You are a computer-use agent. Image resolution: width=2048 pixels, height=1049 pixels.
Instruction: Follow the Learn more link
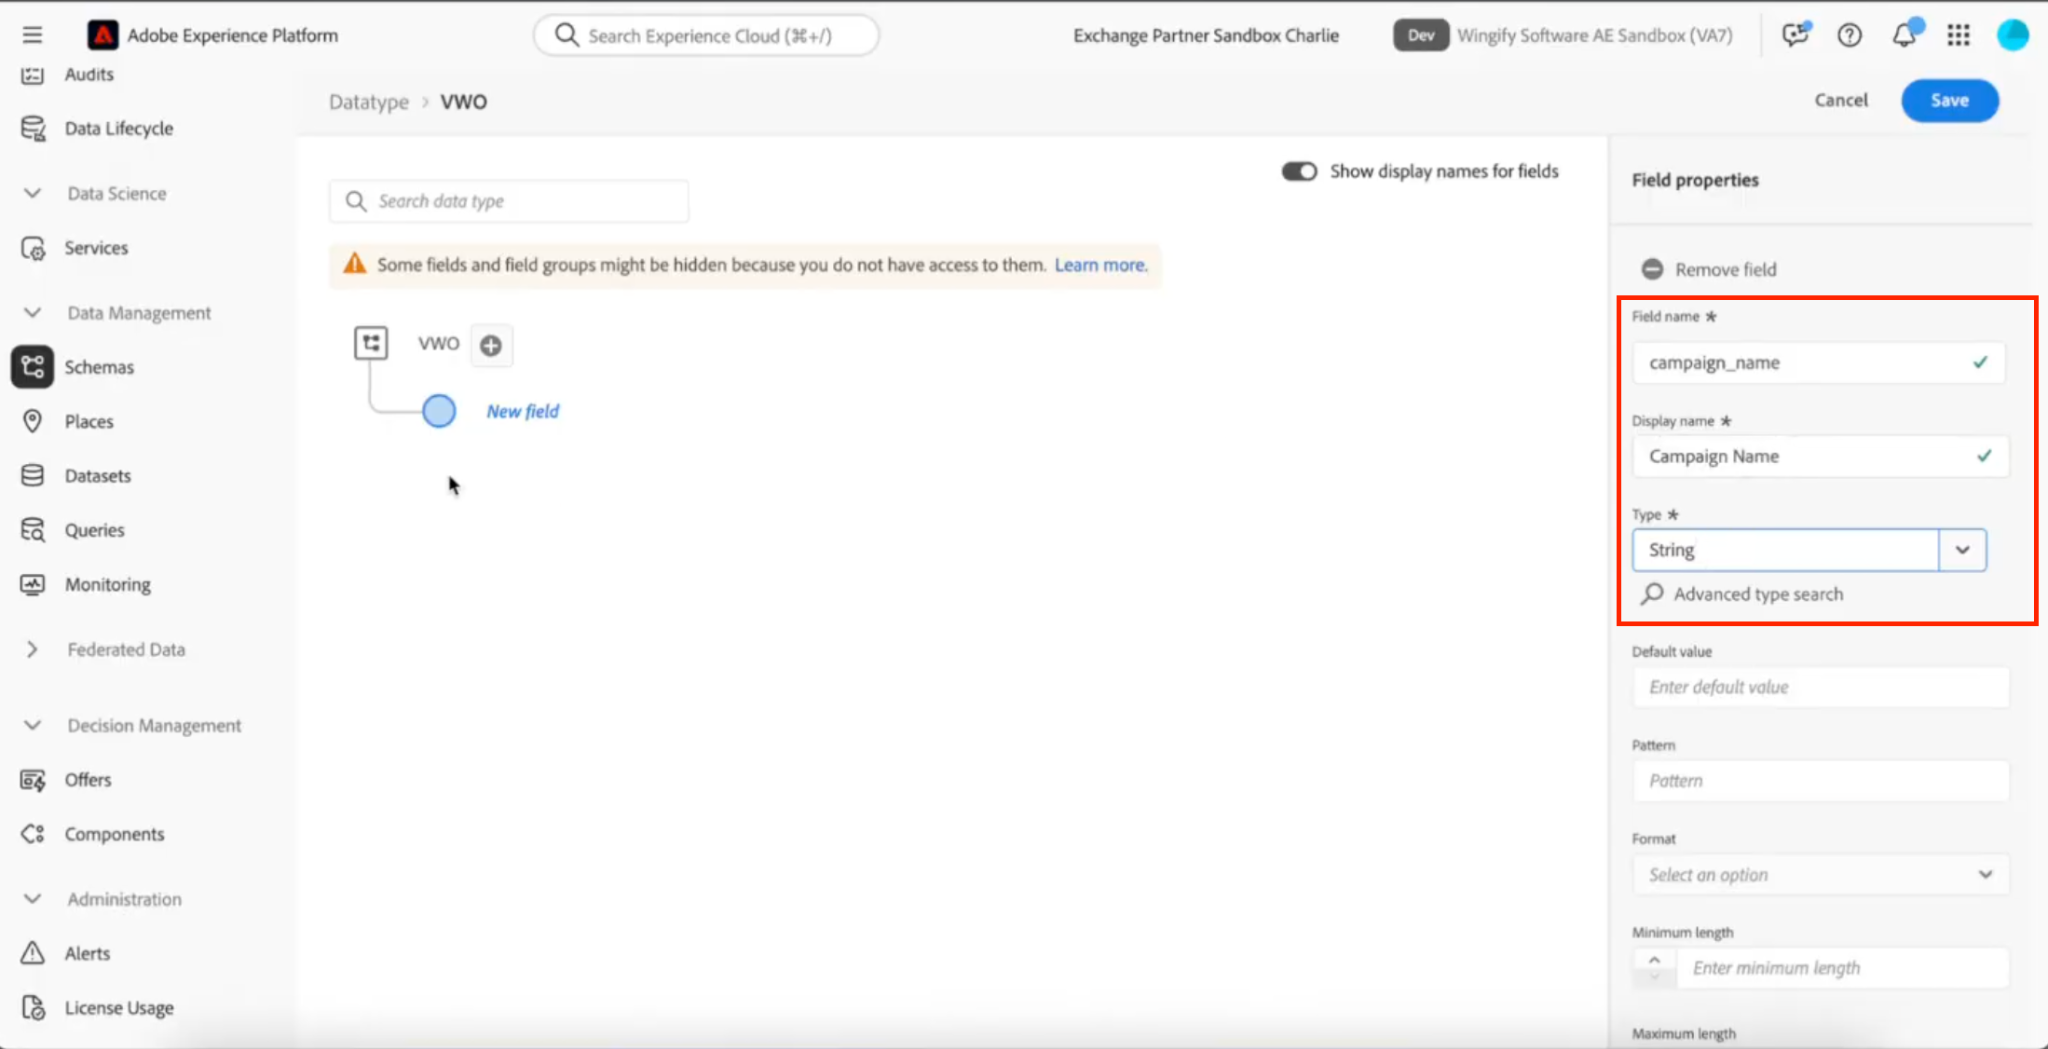(1101, 265)
